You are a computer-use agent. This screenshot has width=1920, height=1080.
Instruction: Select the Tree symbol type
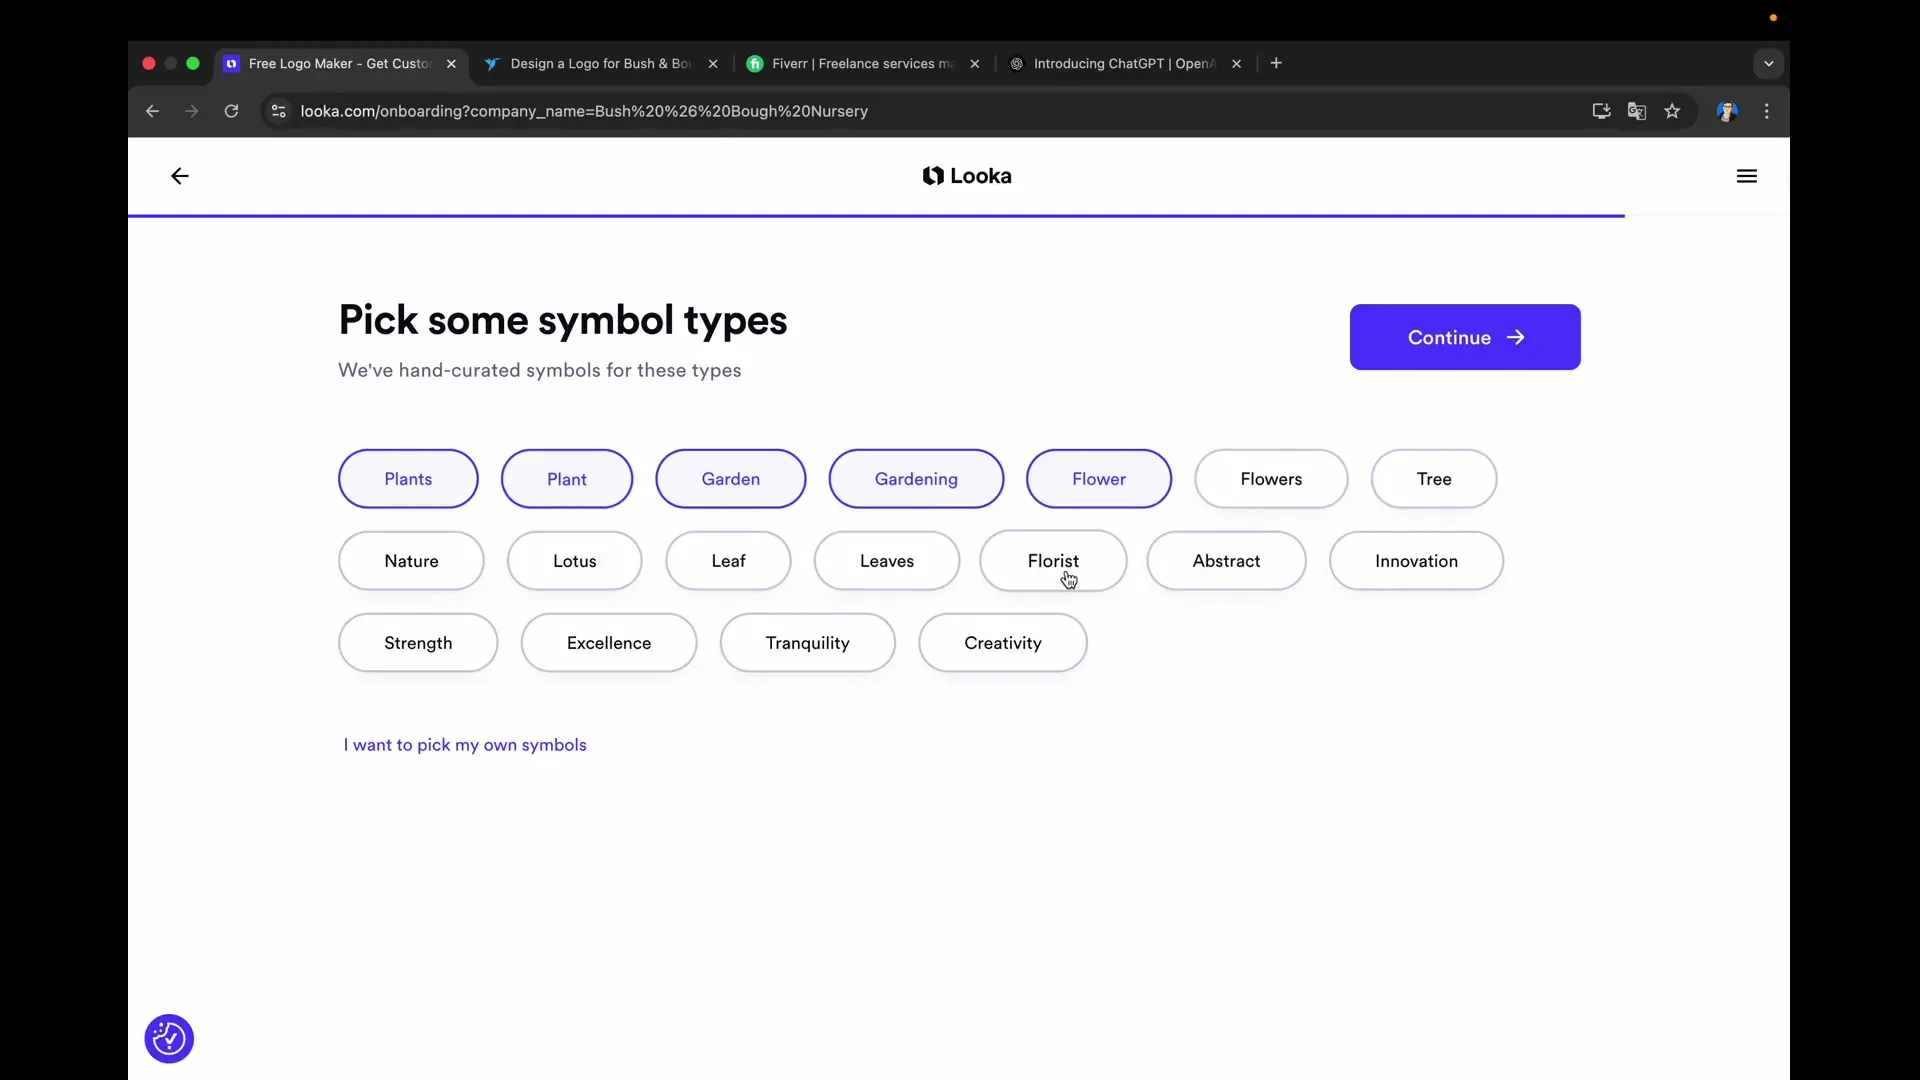tap(1433, 478)
